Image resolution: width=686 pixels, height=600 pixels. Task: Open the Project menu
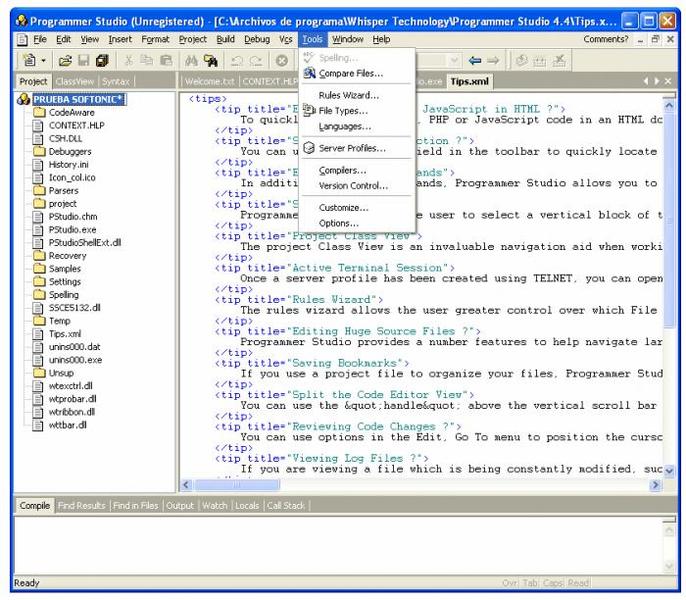192,39
